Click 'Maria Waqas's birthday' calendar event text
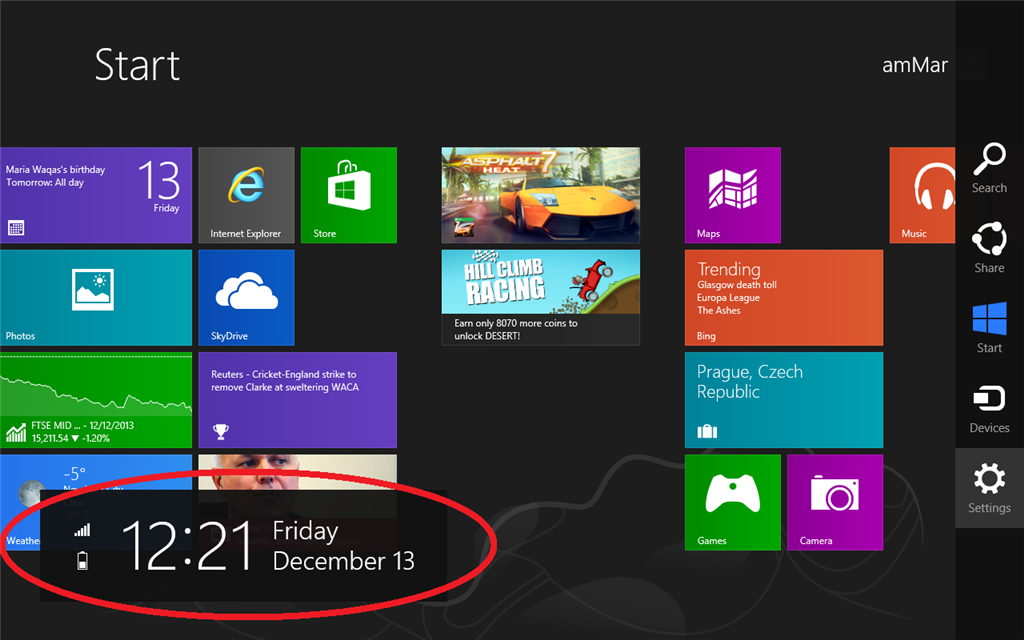The width and height of the screenshot is (1024, 640). [56, 169]
